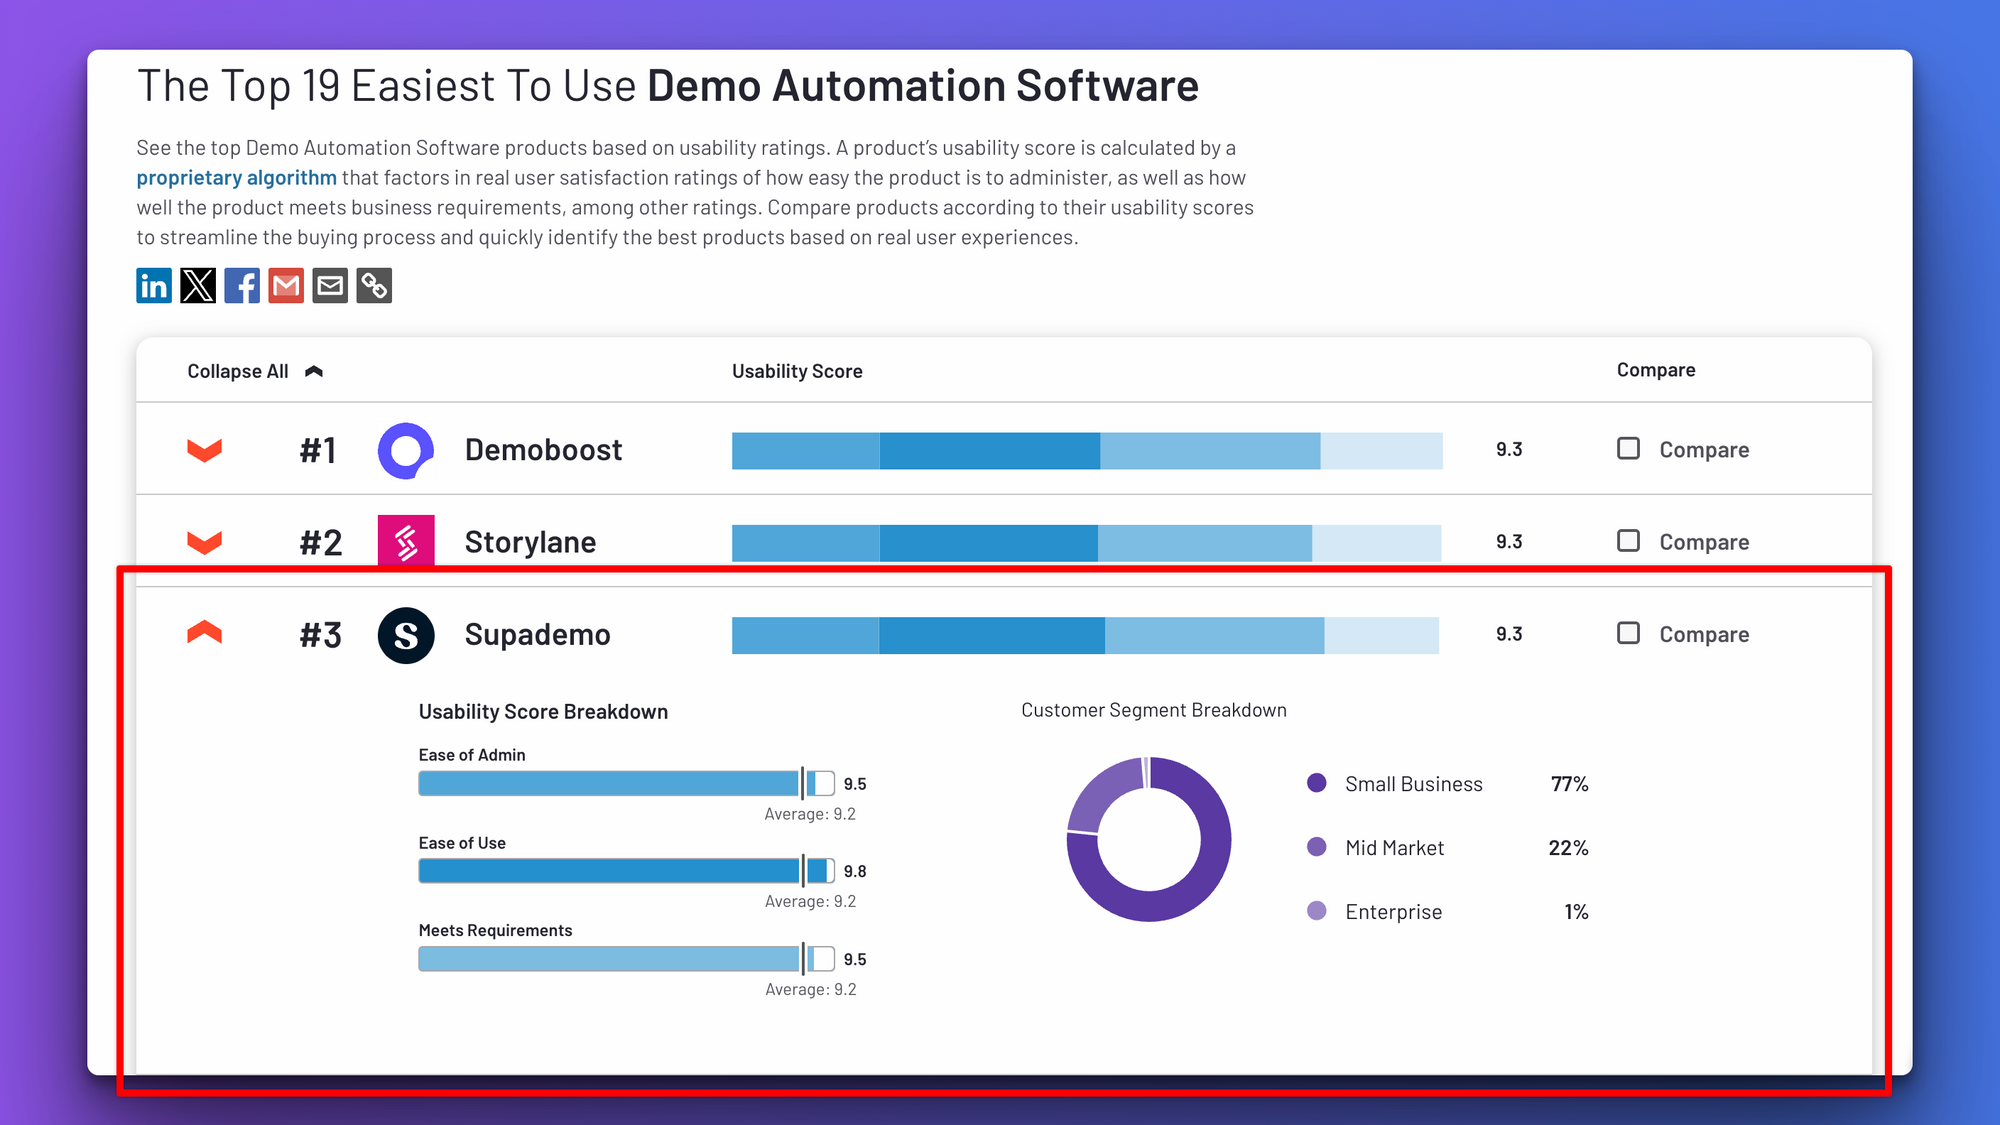Click the Customer Segment Breakdown heading
Viewport: 2000px width, 1125px height.
click(x=1154, y=710)
